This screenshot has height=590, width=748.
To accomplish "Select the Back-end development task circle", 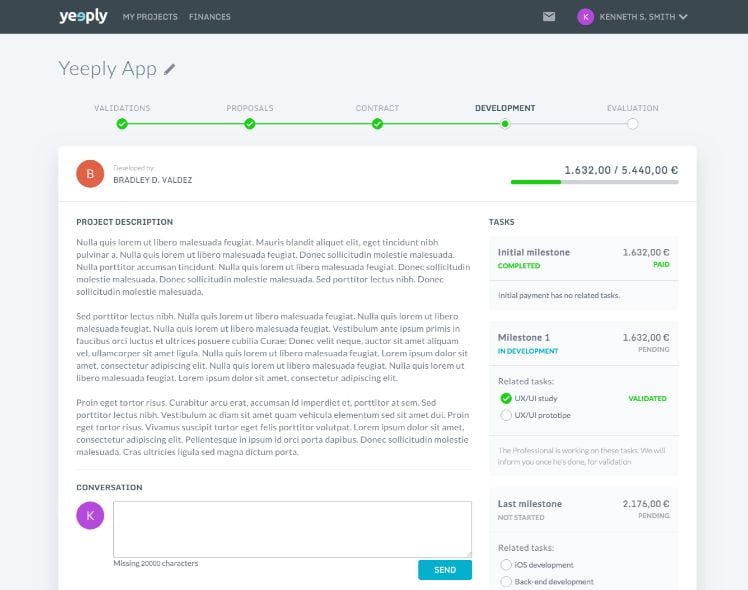I will point(506,581).
